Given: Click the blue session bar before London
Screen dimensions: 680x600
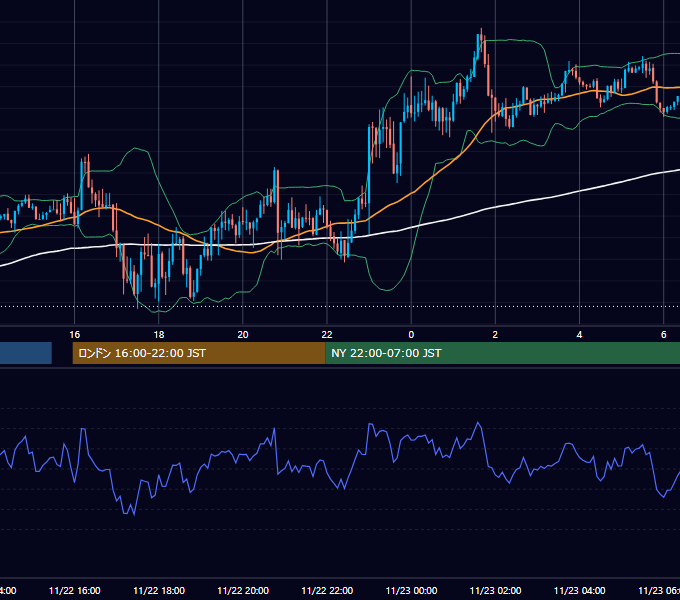Looking at the screenshot, I should tap(26, 353).
